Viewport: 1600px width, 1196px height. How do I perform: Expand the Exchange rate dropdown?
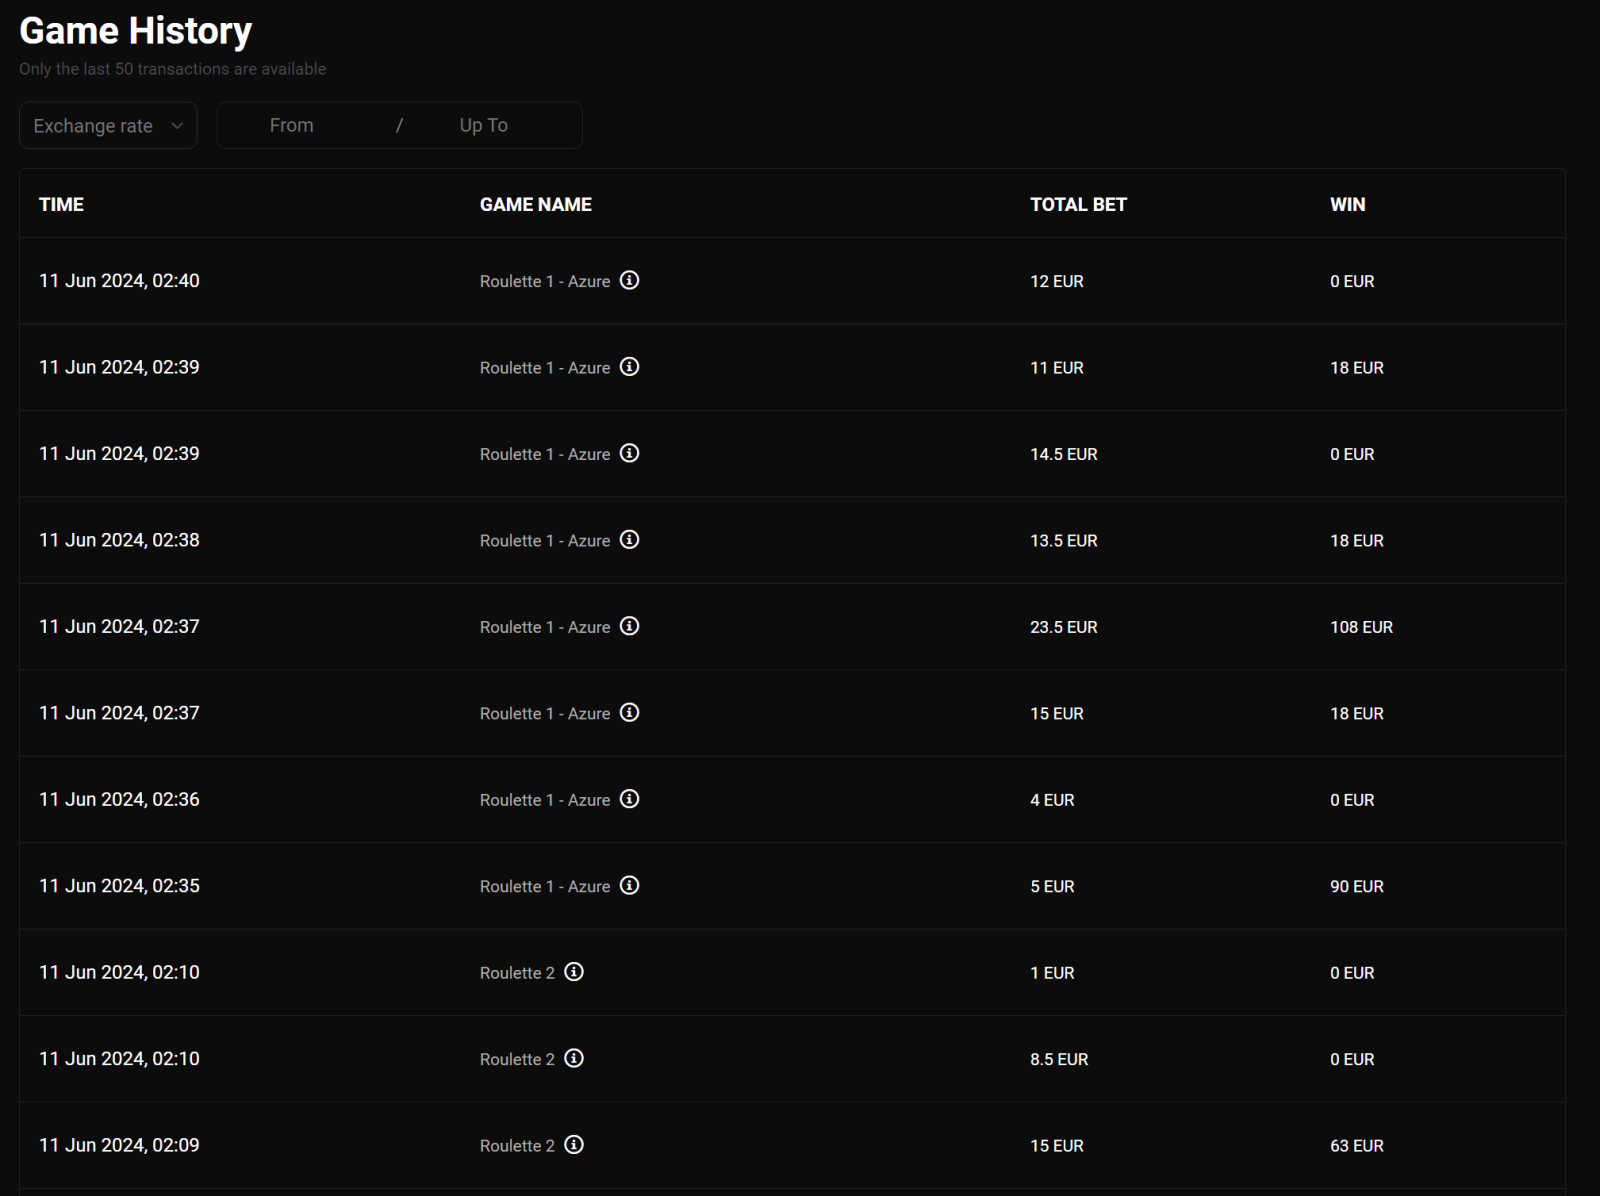click(108, 125)
